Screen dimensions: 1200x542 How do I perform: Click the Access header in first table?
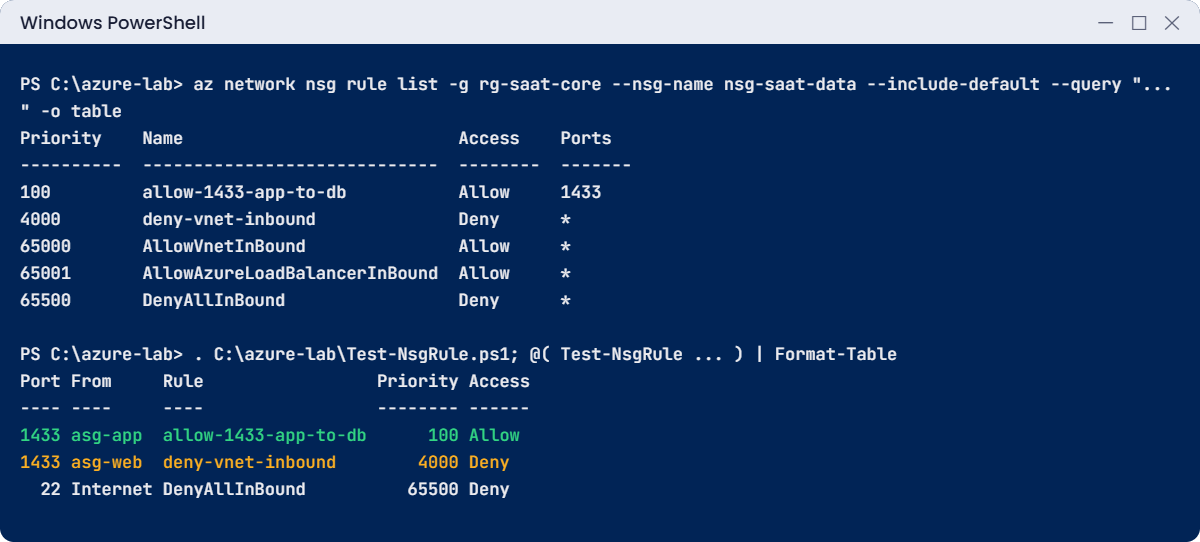[489, 138]
